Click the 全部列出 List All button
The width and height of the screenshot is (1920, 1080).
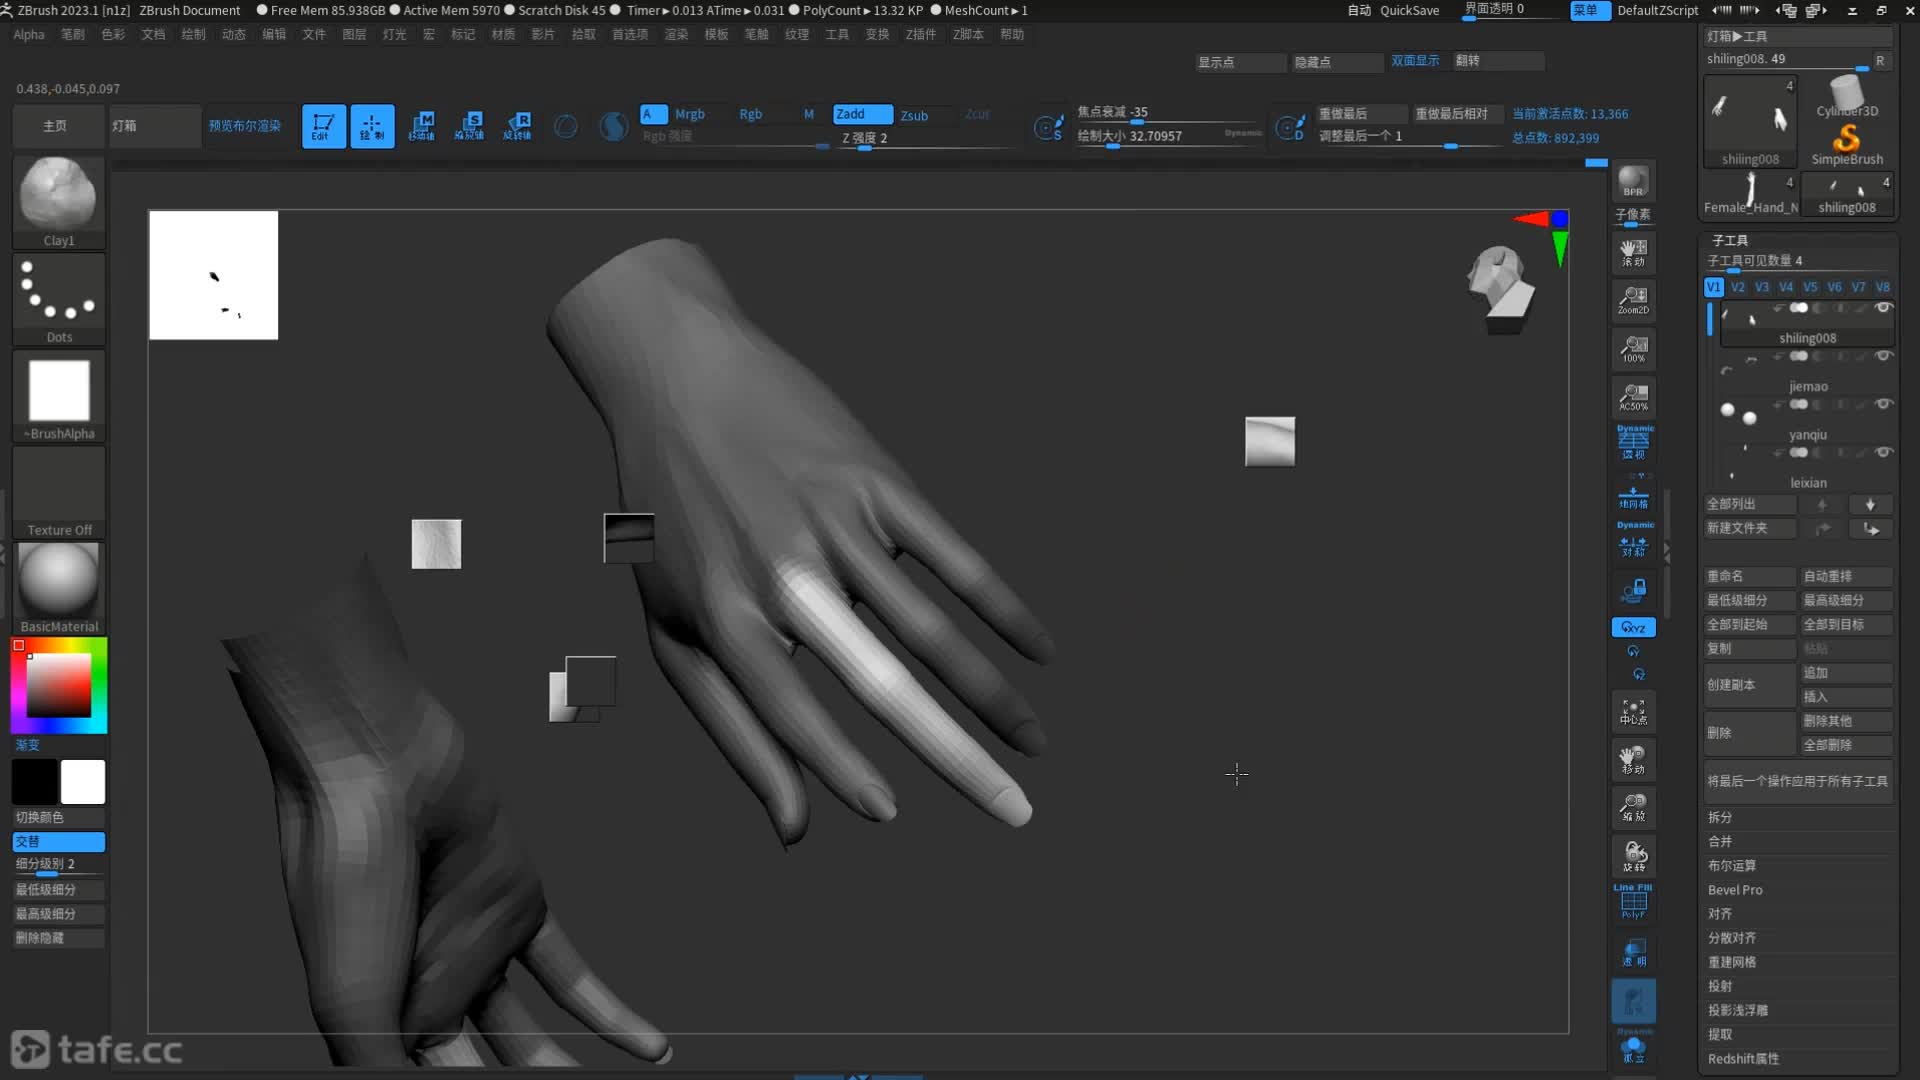click(x=1749, y=504)
